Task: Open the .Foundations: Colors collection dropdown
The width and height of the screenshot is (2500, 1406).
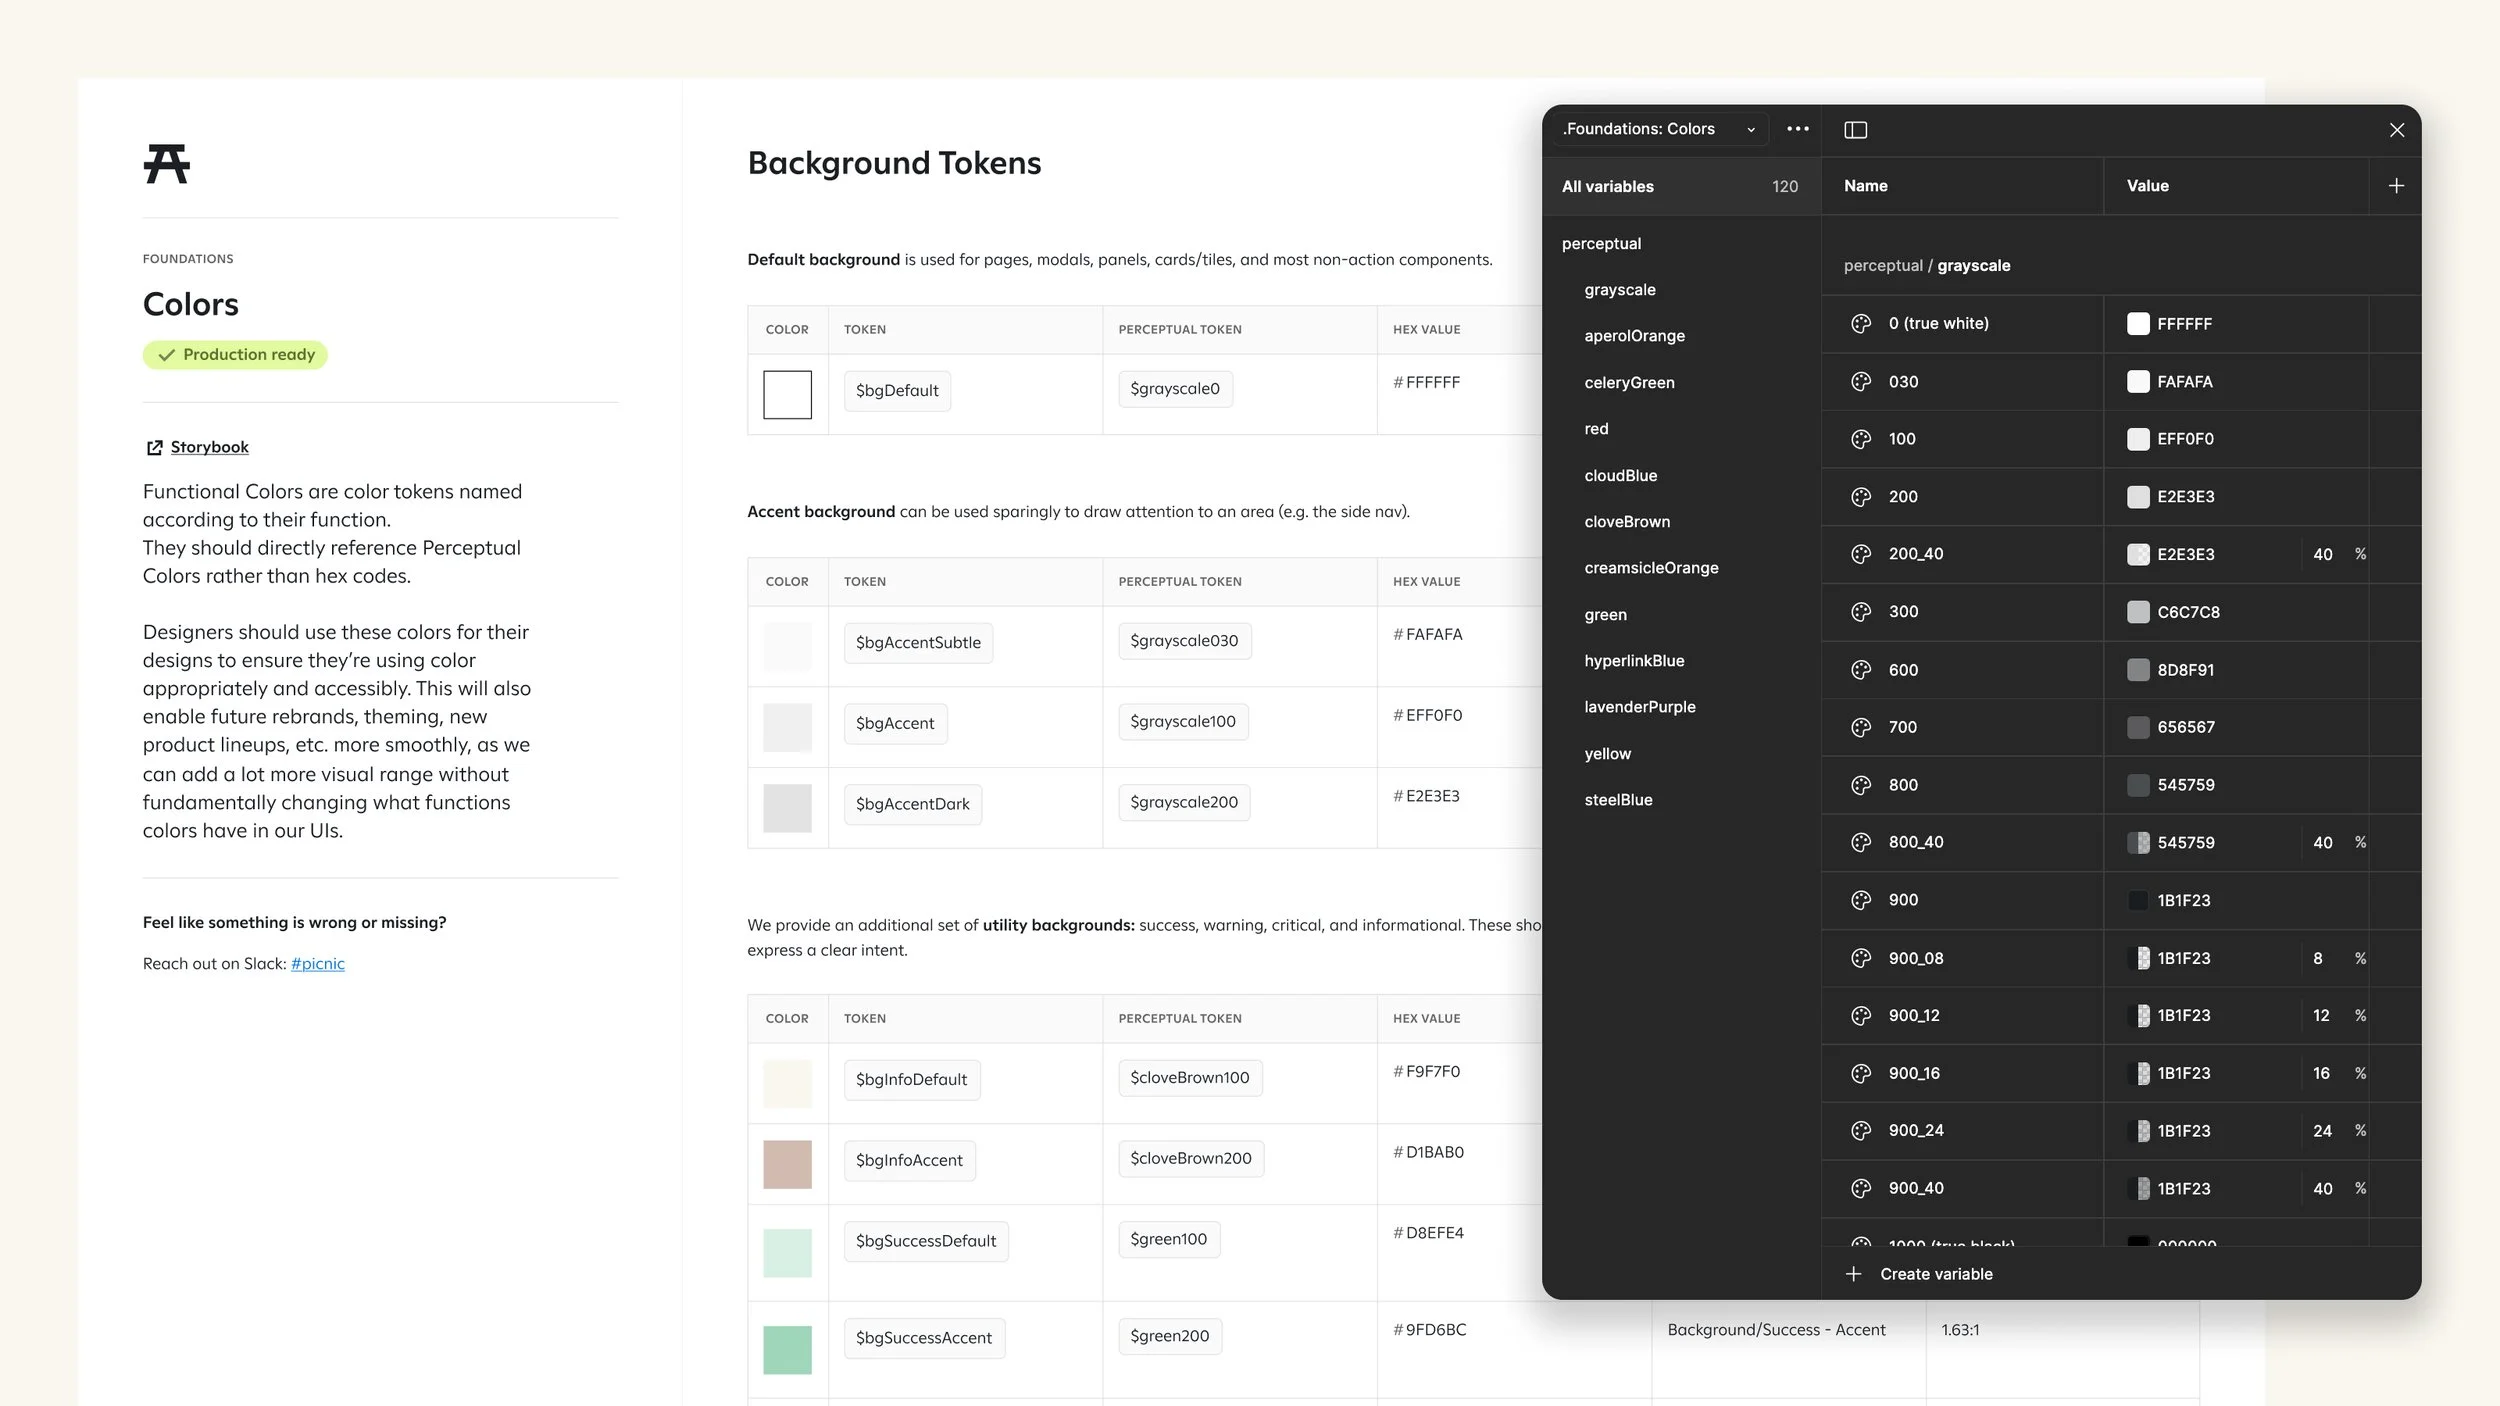Action: click(1659, 129)
